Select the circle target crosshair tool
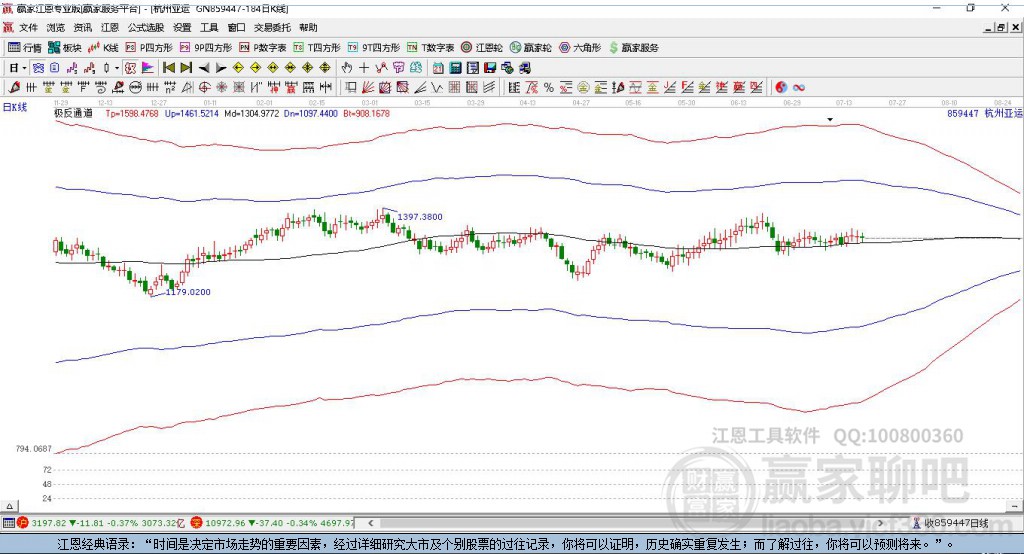The width and height of the screenshot is (1024, 554). coord(204,88)
